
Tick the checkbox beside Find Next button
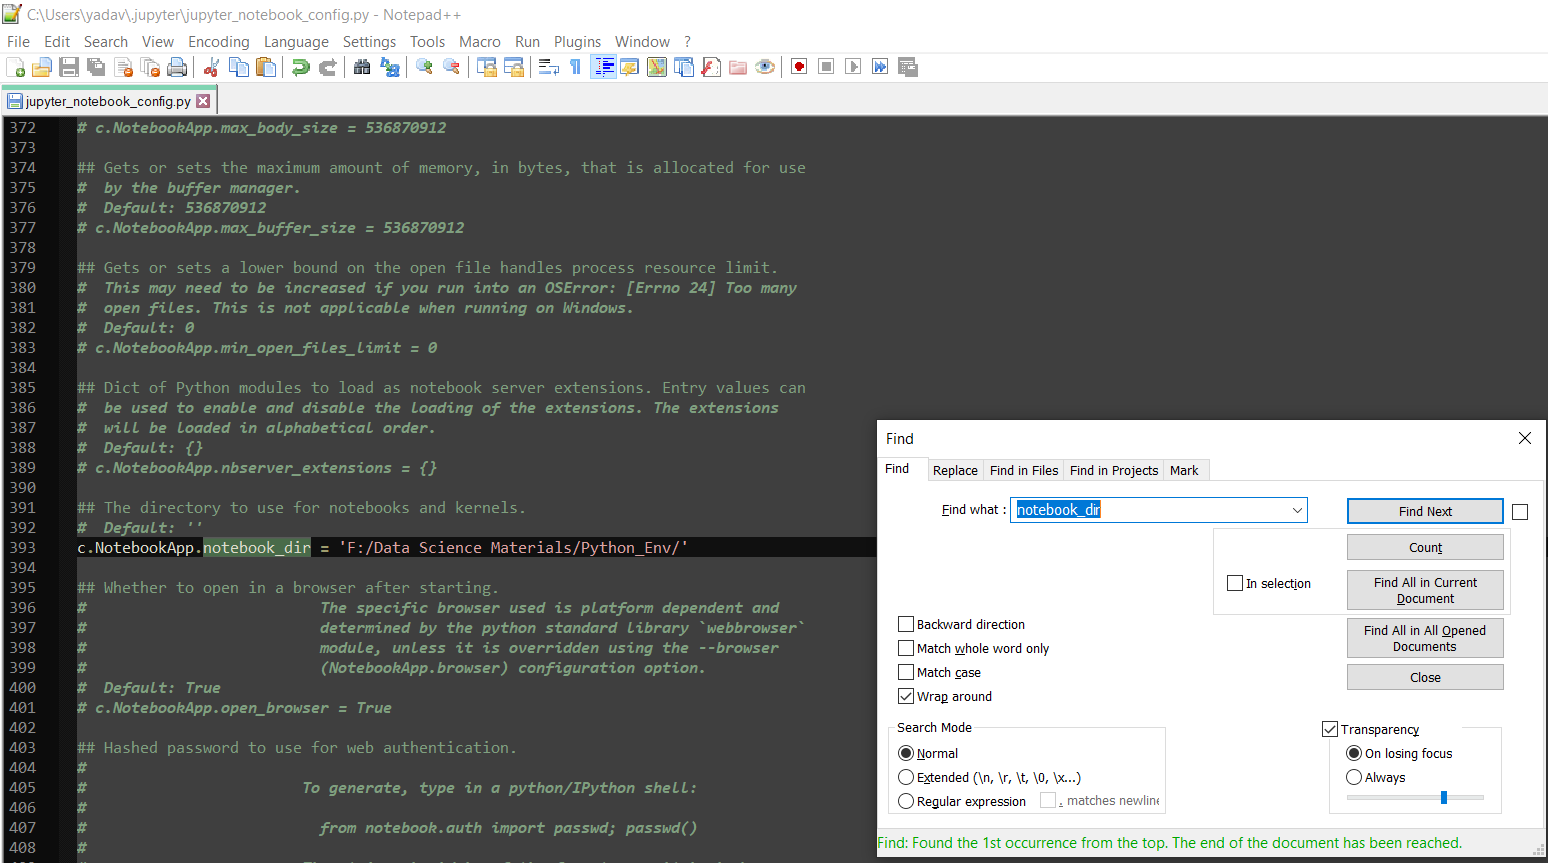(x=1520, y=512)
